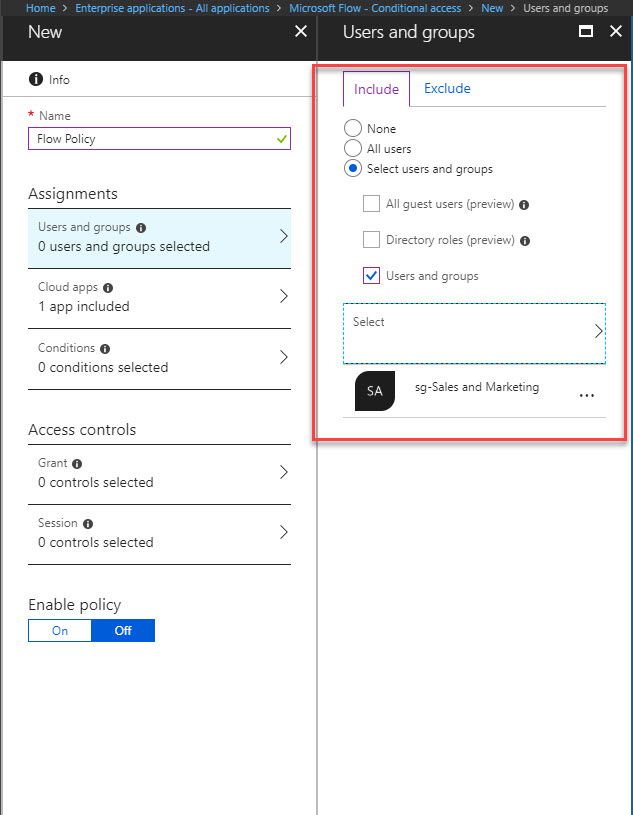This screenshot has height=815, width=633.
Task: Click info icon beside Users and groups assignment
Action: [141, 228]
